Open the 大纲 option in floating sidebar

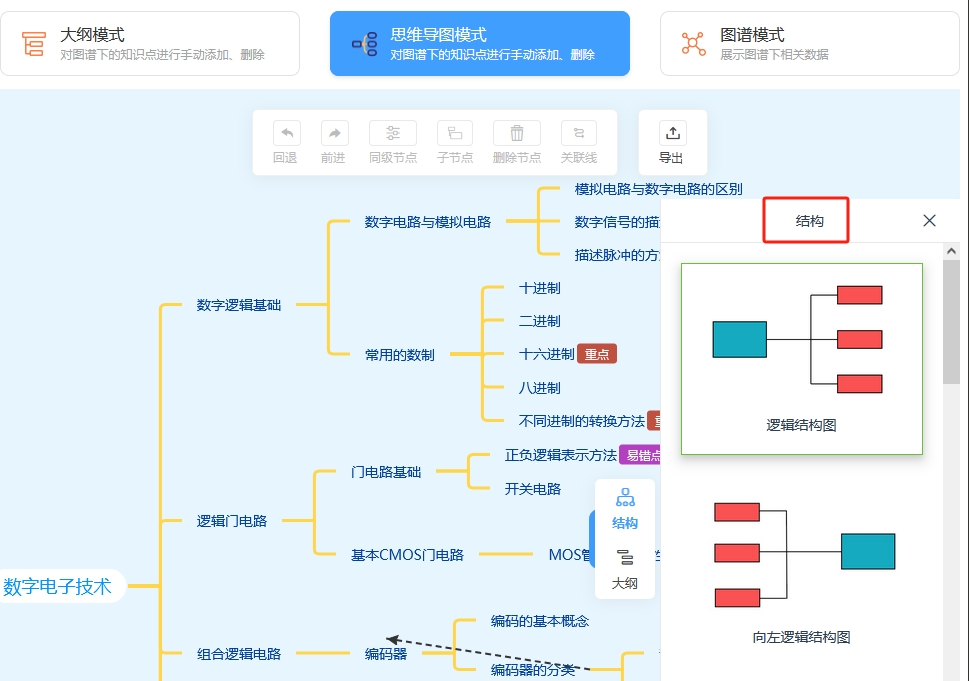(x=625, y=568)
